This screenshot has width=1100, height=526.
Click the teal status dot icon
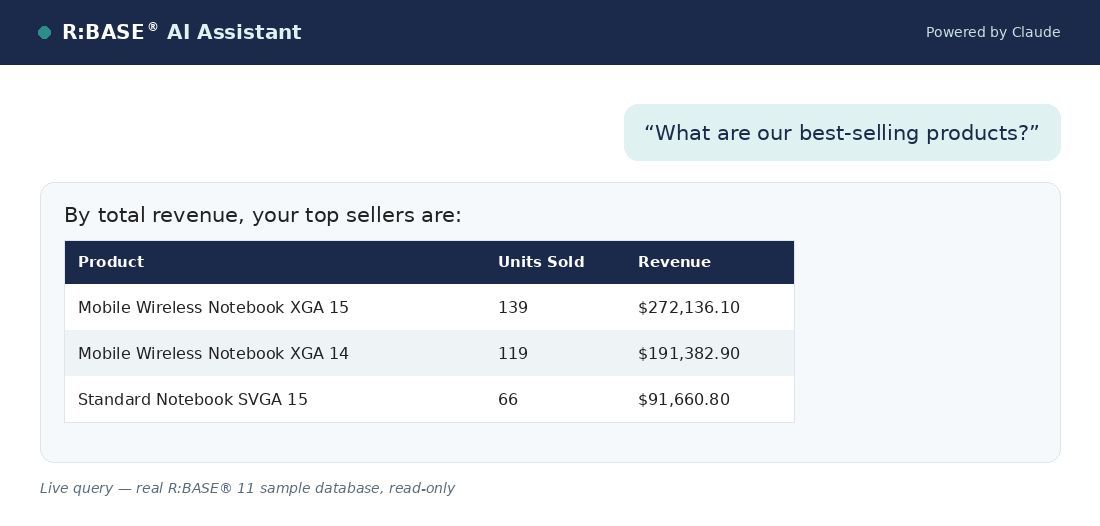click(x=44, y=32)
